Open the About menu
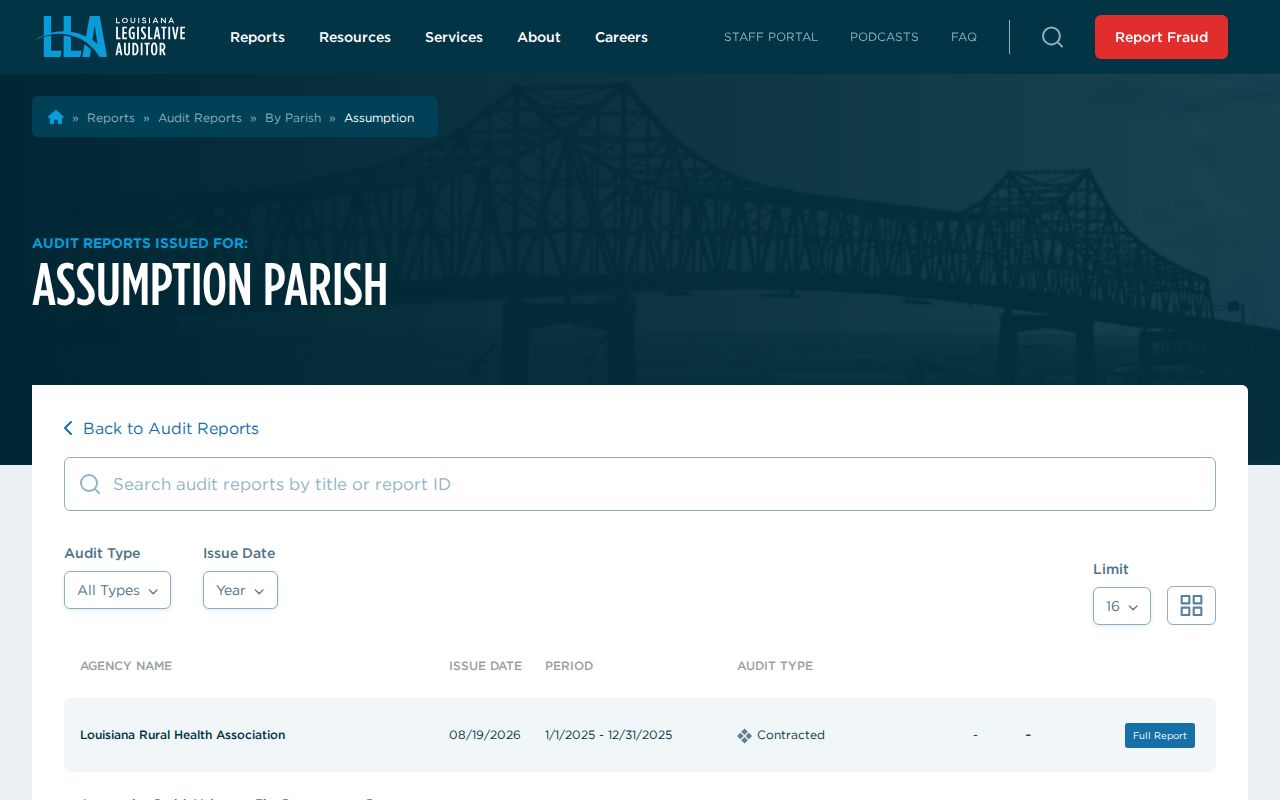 [x=539, y=37]
